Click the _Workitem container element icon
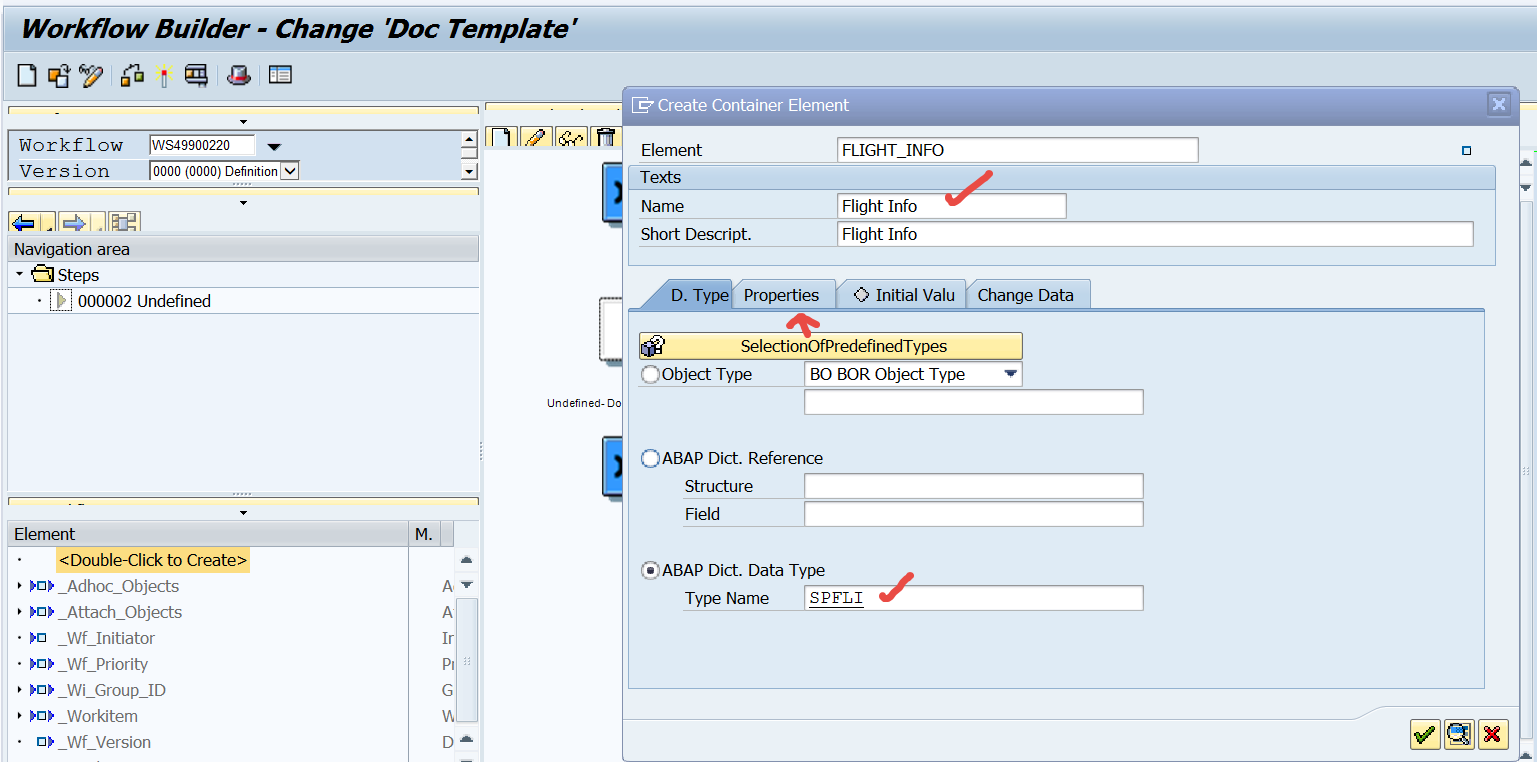 42,716
